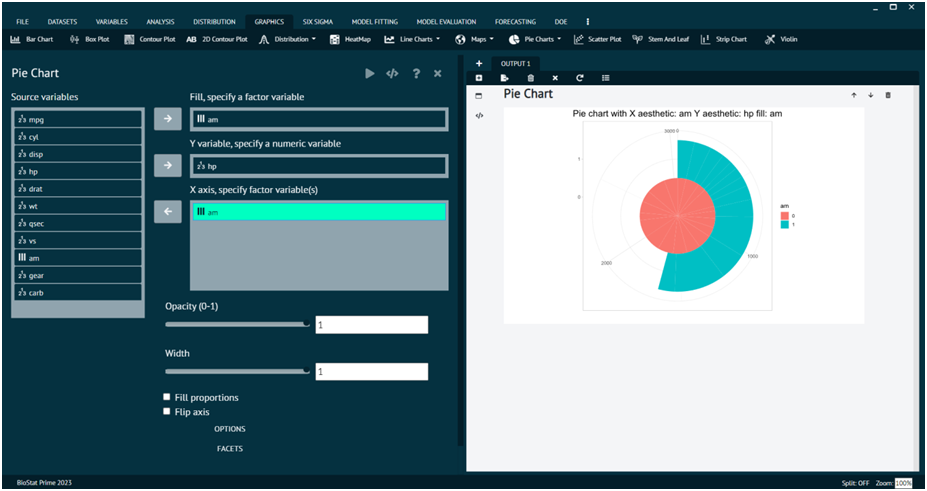Switch to the VARIABLES tab

point(112,22)
